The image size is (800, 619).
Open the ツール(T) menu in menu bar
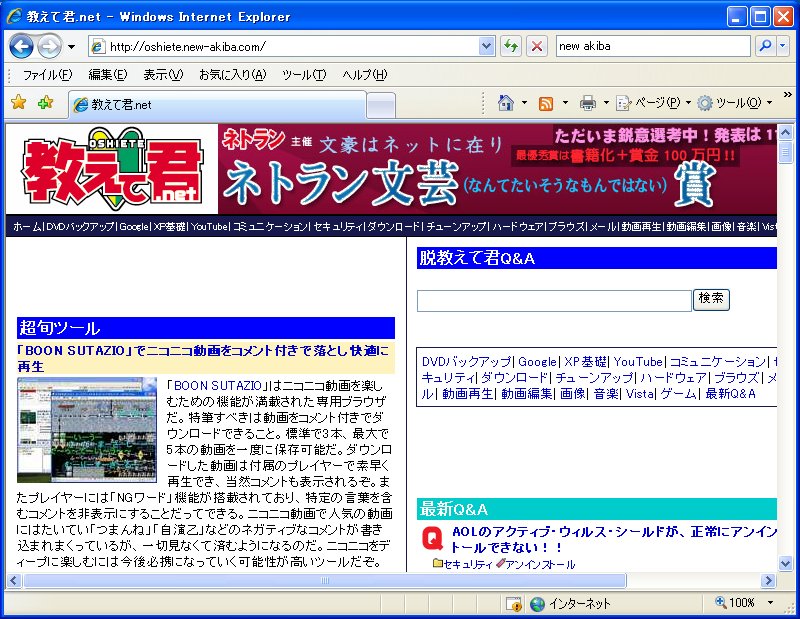(304, 75)
